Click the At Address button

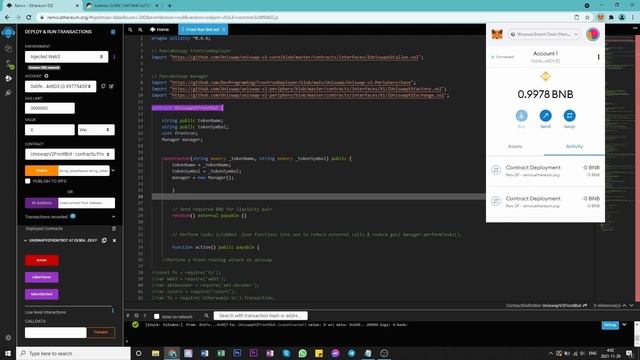42,203
